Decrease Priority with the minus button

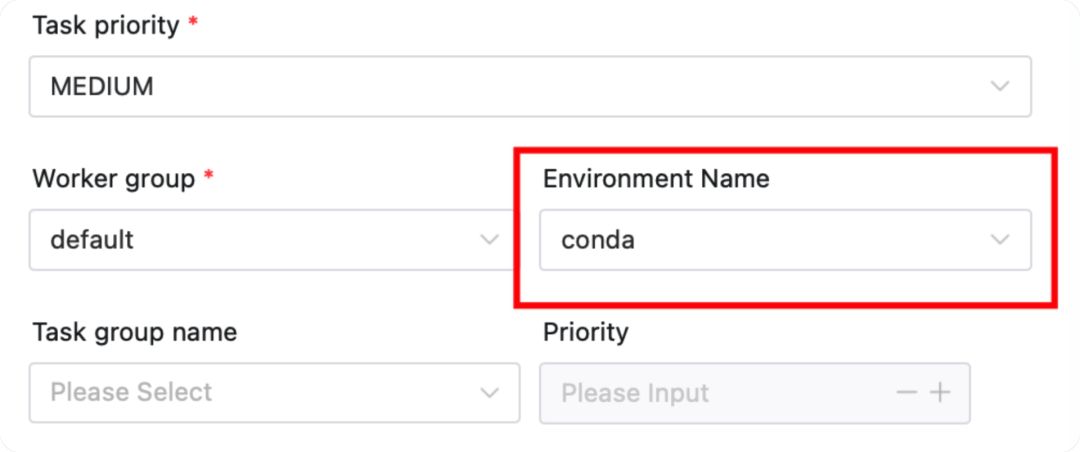tap(907, 392)
